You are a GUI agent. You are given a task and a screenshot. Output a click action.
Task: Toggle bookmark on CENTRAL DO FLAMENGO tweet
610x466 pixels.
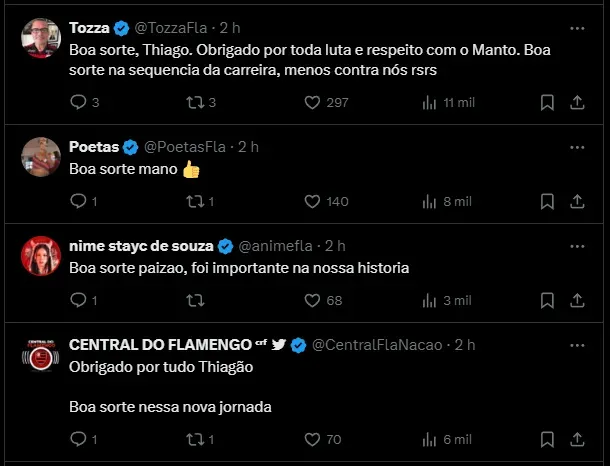[x=547, y=439]
